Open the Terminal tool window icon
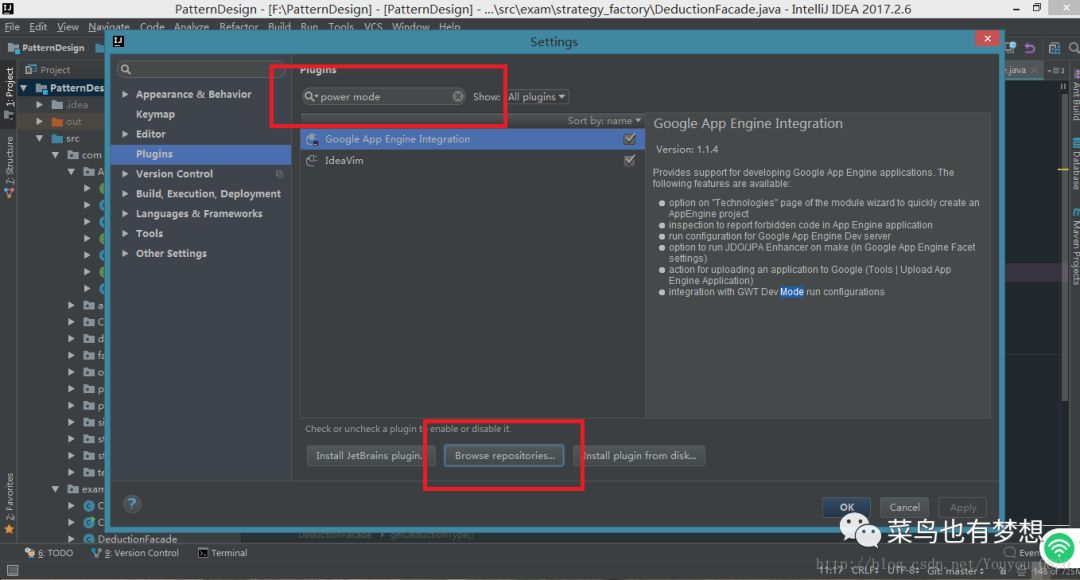 coord(203,553)
